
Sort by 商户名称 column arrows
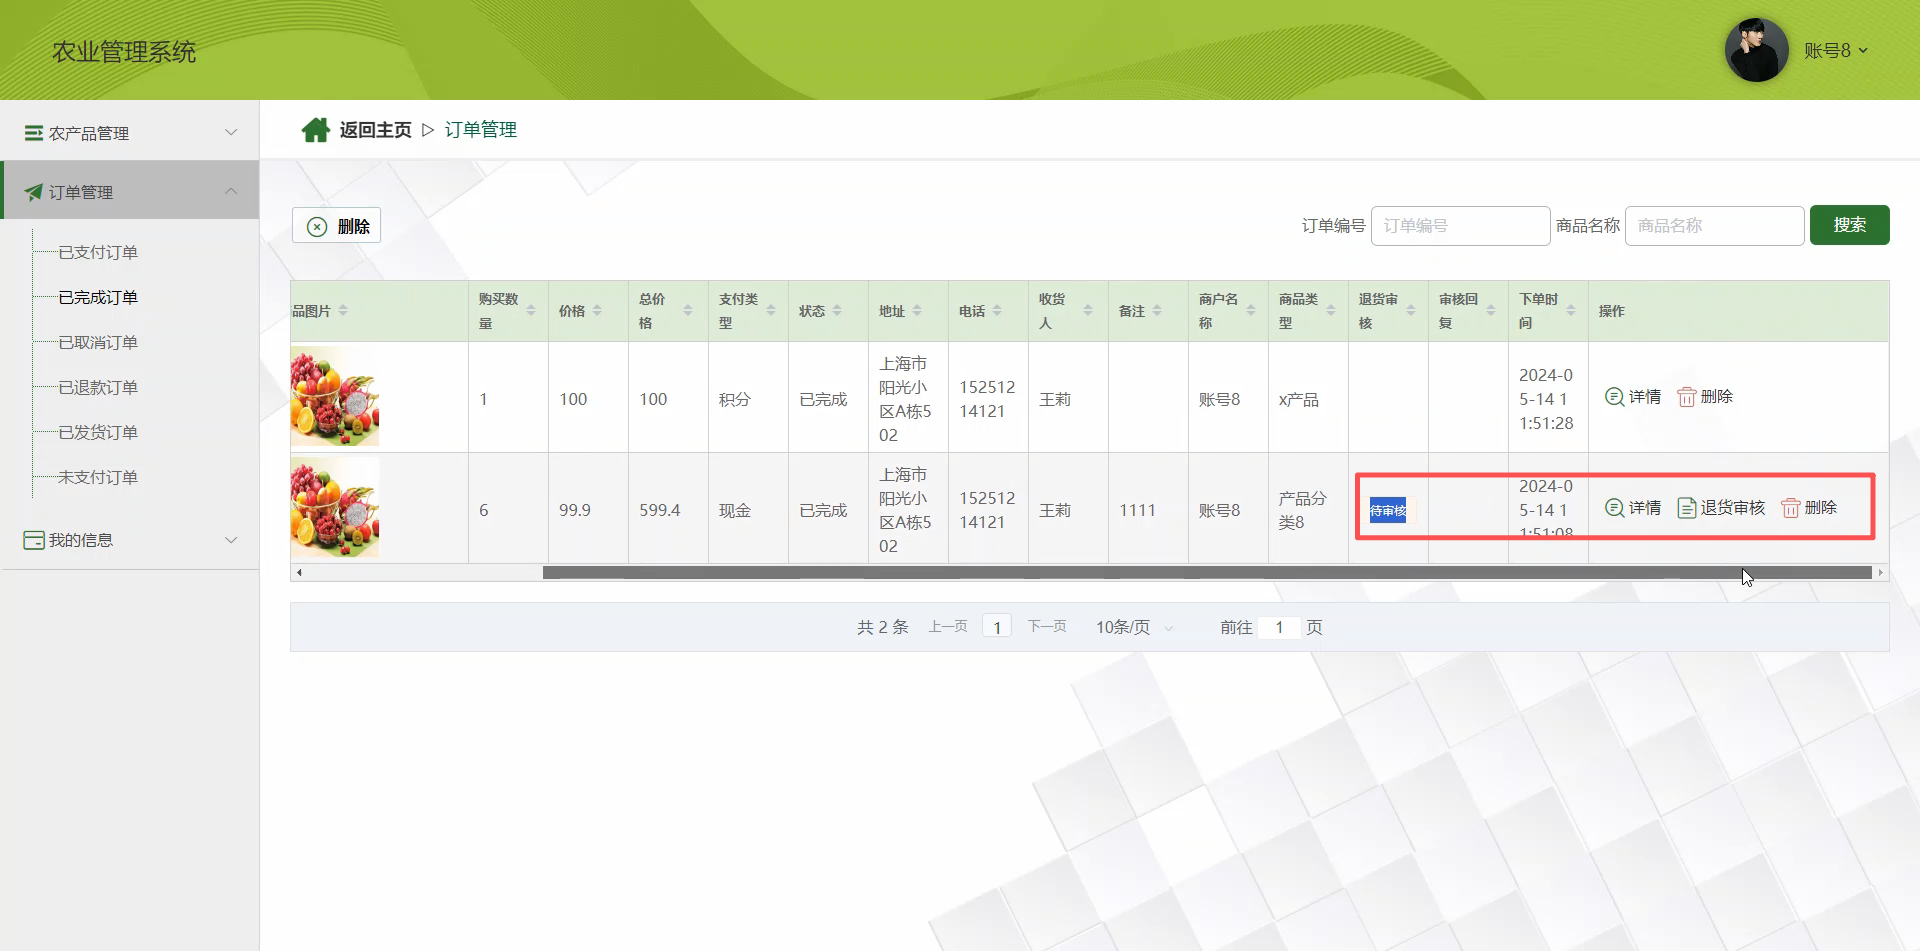pyautogui.click(x=1251, y=311)
